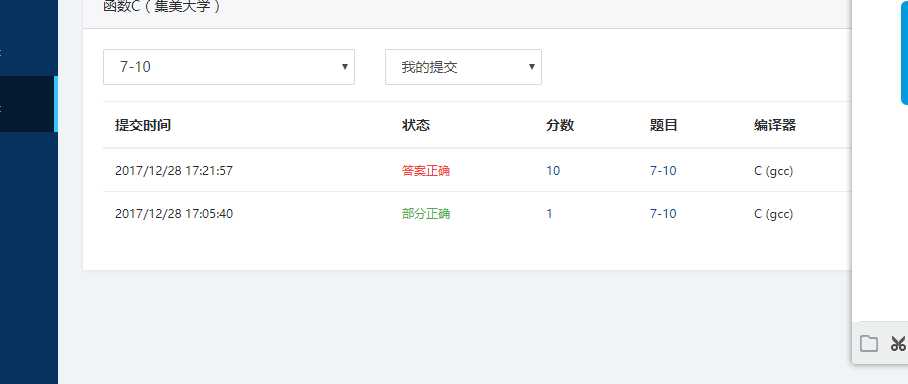Open score 10 submission detail

click(x=553, y=171)
